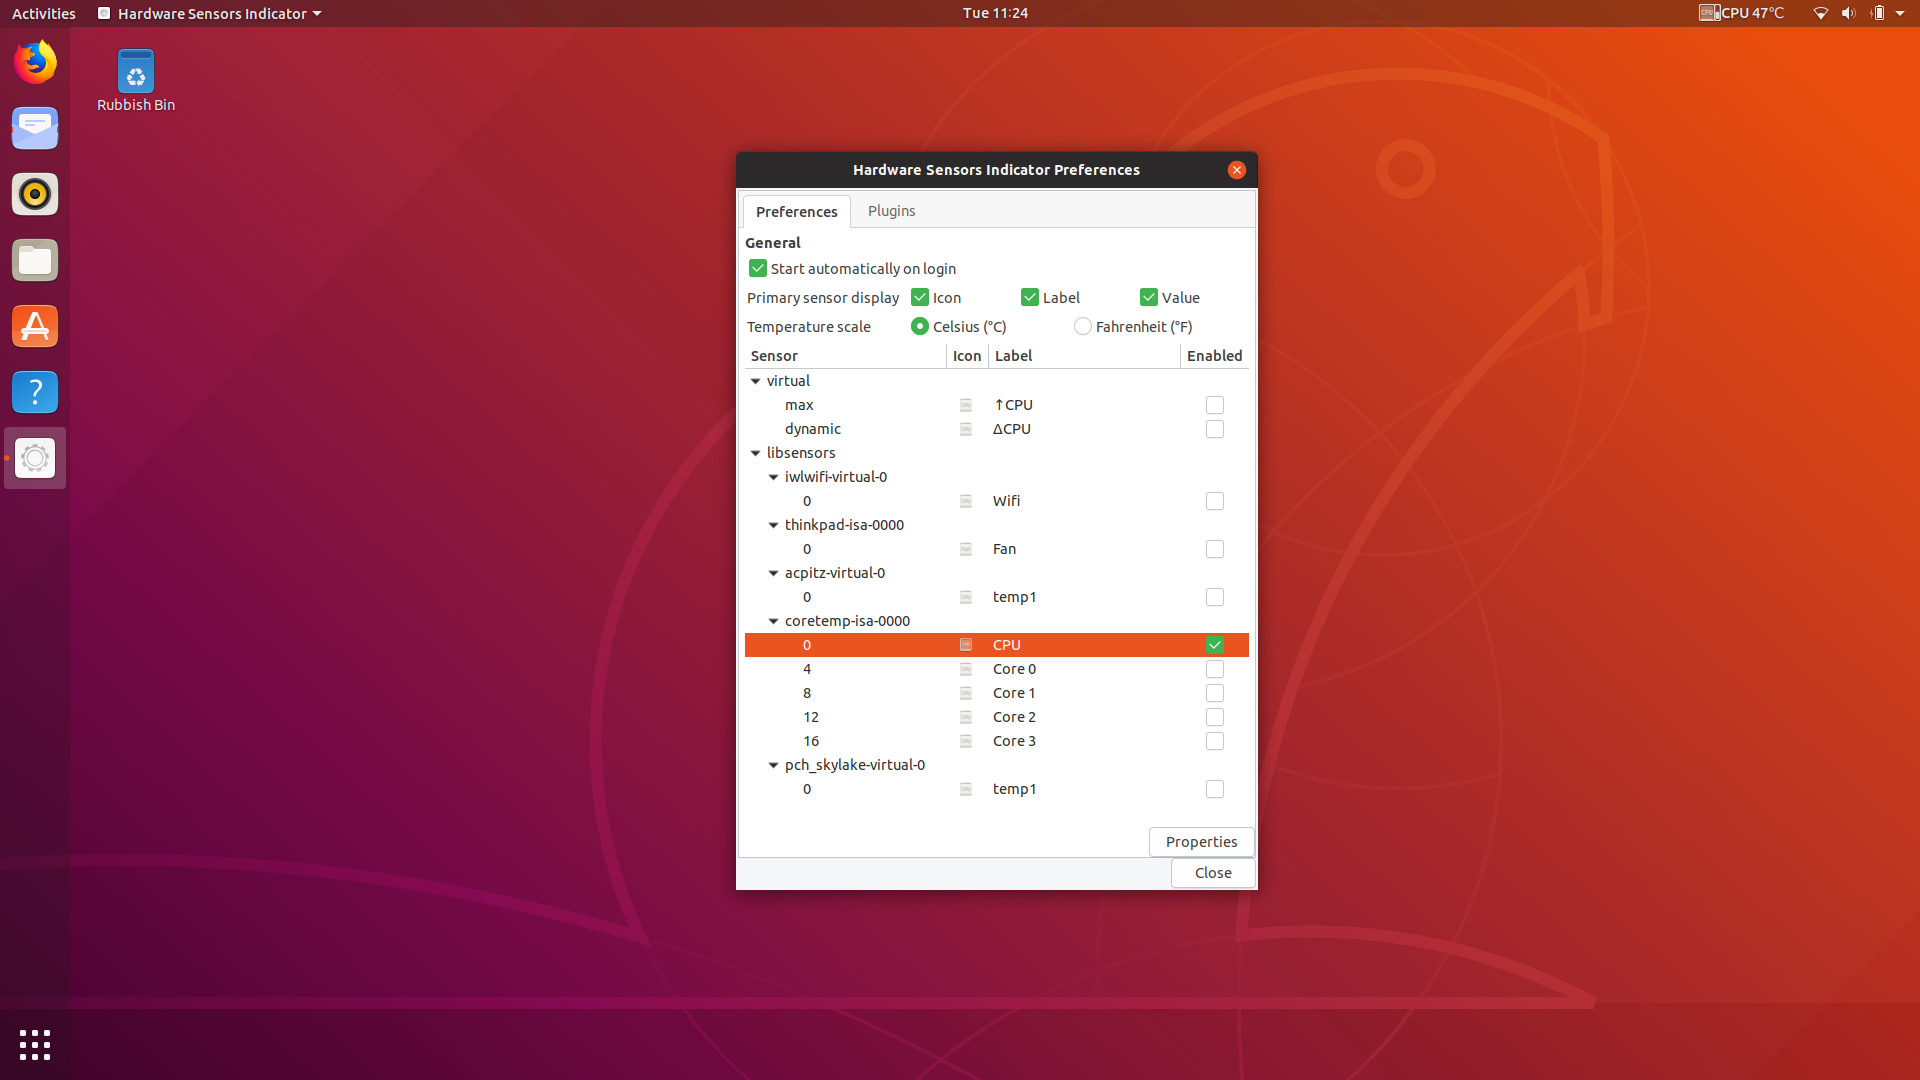Click the Properties button
Screen dimensions: 1920x1080
point(1200,841)
